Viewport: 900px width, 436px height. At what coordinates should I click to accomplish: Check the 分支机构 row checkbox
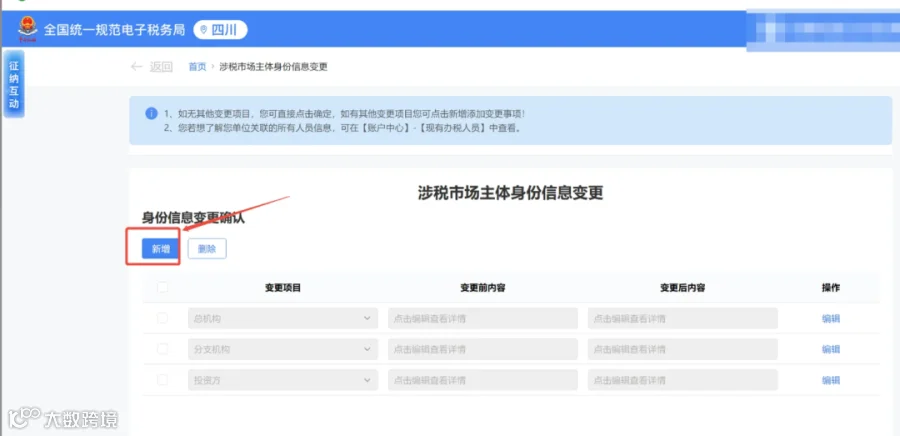click(162, 349)
